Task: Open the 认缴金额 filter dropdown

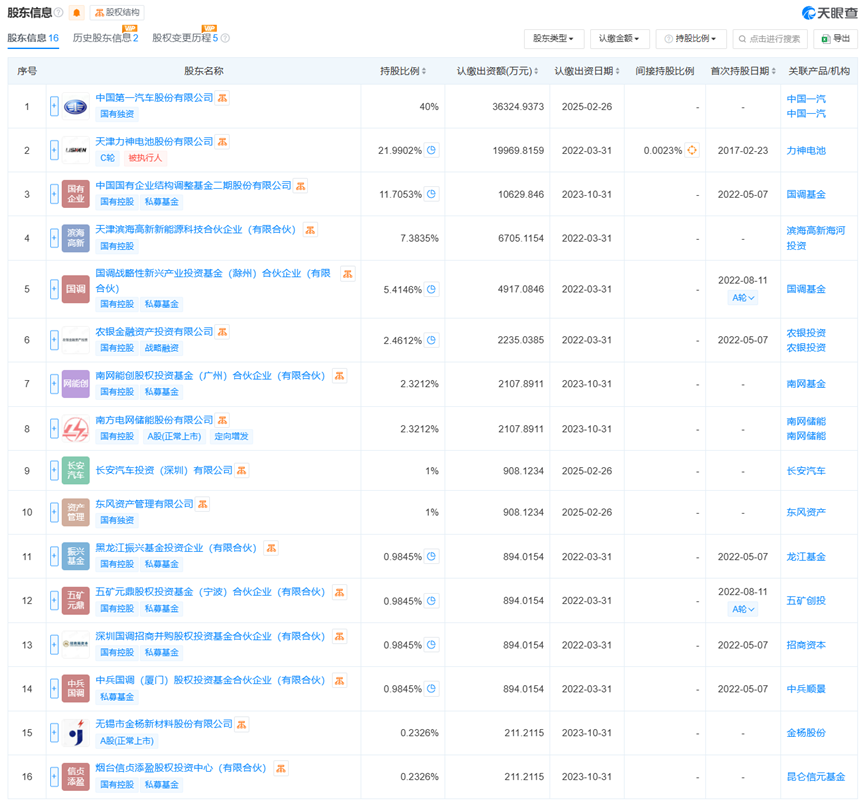Action: pyautogui.click(x=620, y=39)
